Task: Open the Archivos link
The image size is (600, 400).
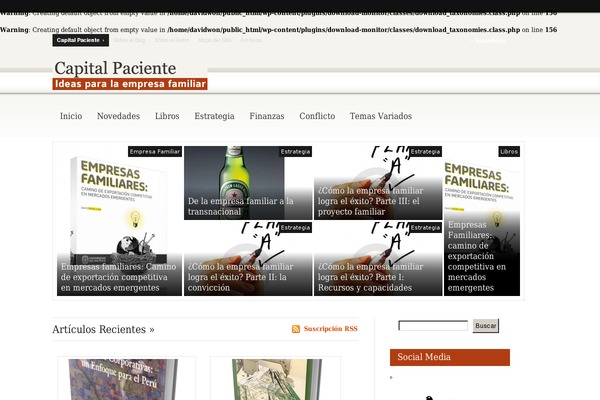Action: 251,40
